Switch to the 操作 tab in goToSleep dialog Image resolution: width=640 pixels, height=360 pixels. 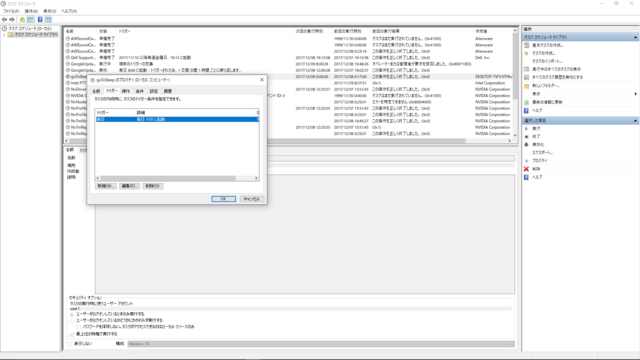pyautogui.click(x=126, y=91)
